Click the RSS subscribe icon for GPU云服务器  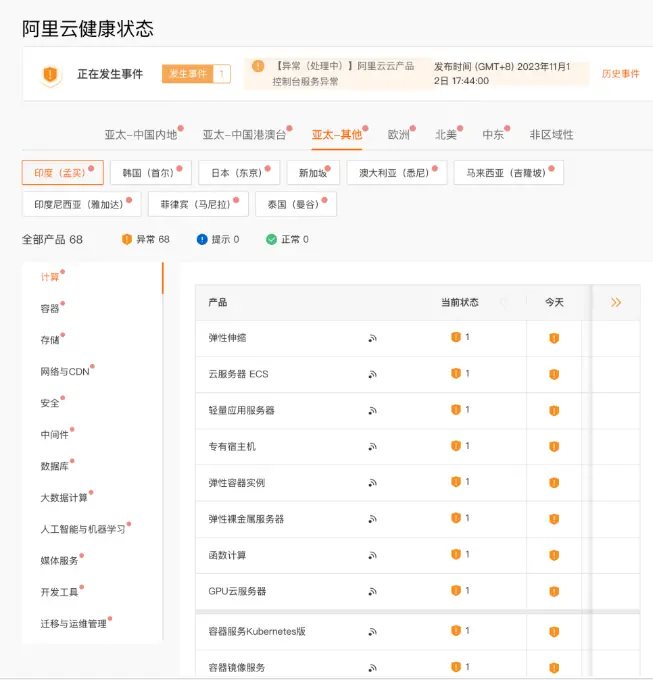372,592
